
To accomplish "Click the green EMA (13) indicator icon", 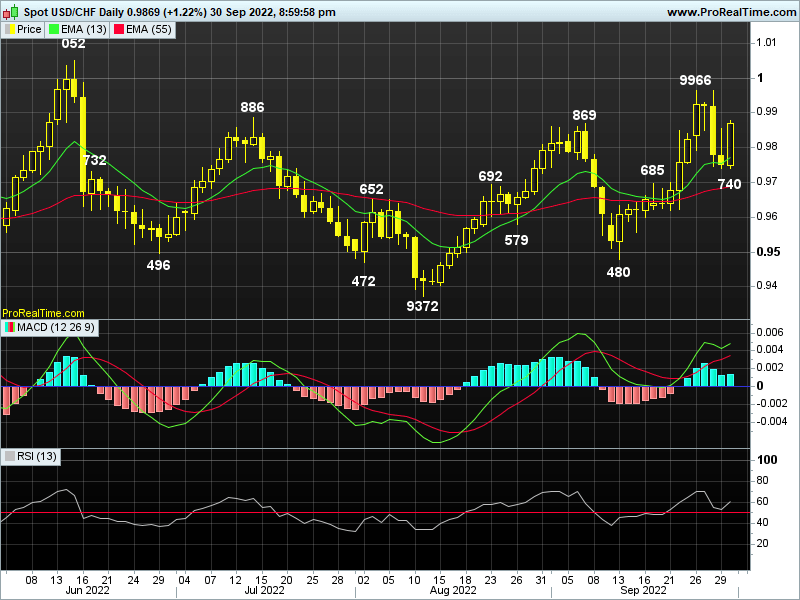I will [x=53, y=28].
